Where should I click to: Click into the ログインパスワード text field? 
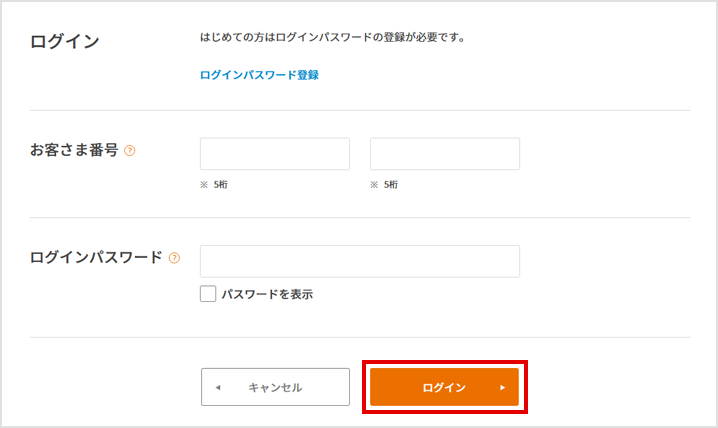[360, 261]
